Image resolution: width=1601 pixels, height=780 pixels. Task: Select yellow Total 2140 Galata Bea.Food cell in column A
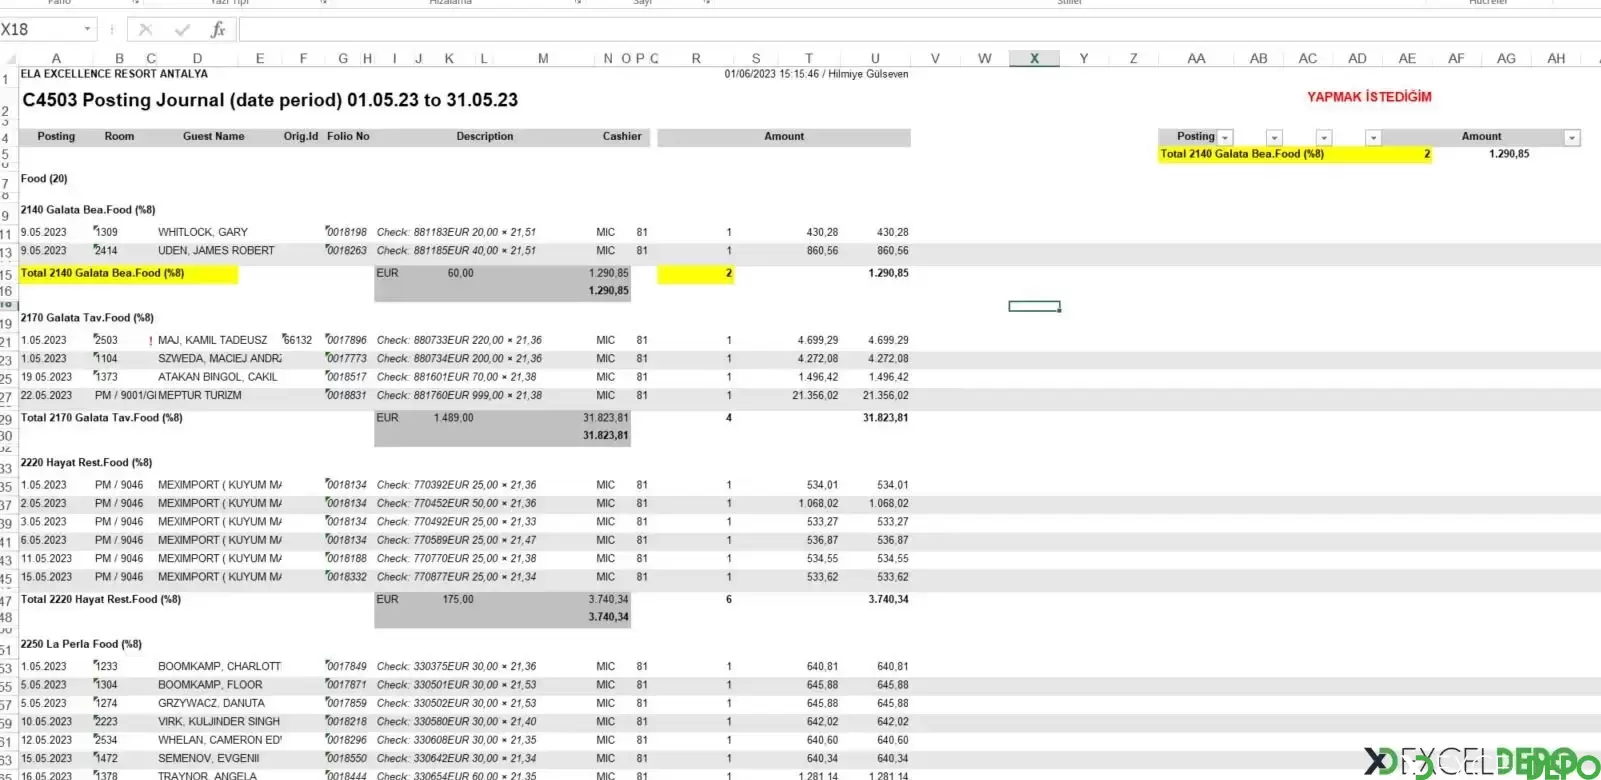pos(128,273)
